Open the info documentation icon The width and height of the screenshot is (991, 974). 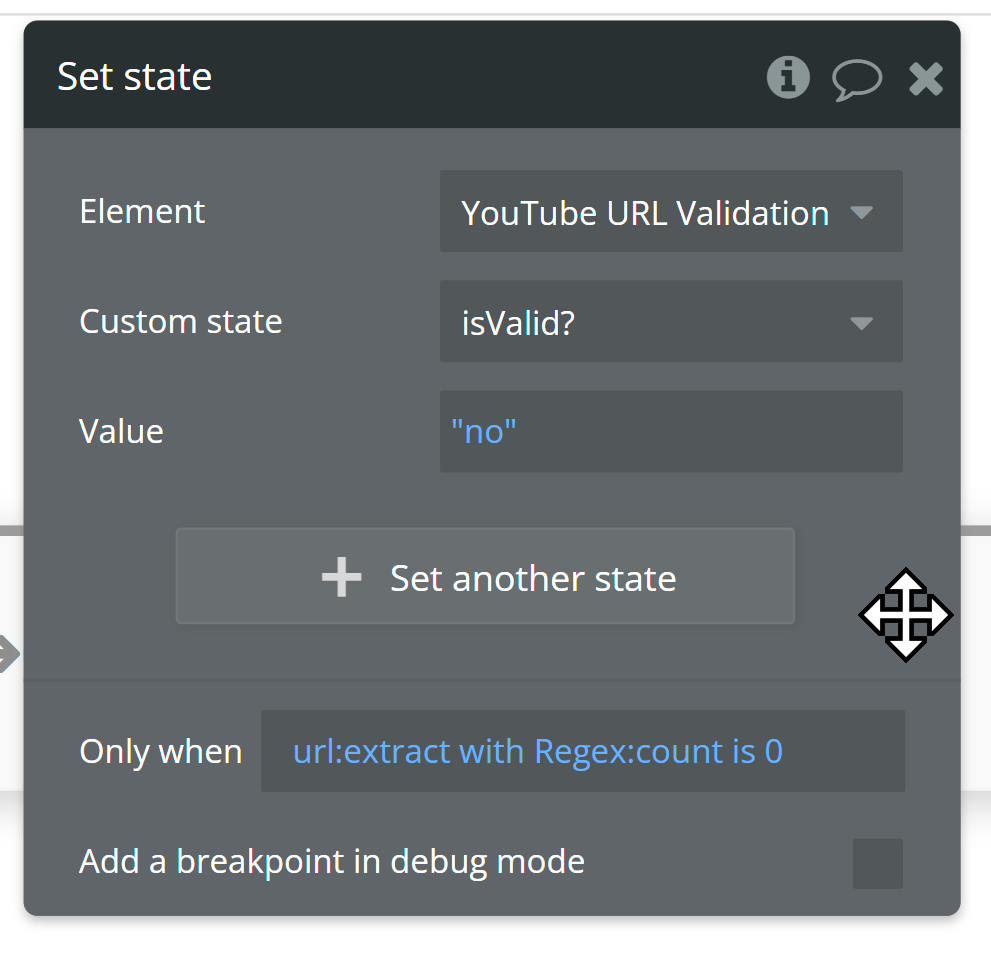click(788, 77)
